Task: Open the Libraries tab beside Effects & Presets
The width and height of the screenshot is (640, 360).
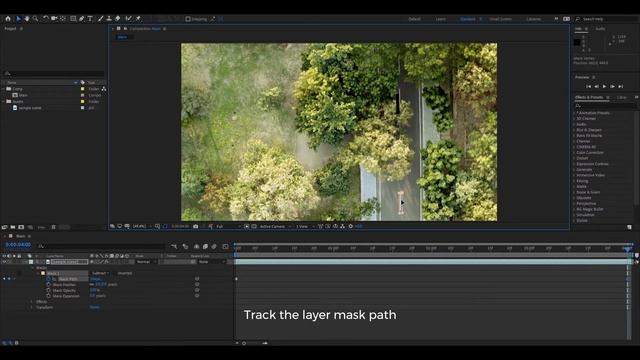Action: [x=622, y=98]
